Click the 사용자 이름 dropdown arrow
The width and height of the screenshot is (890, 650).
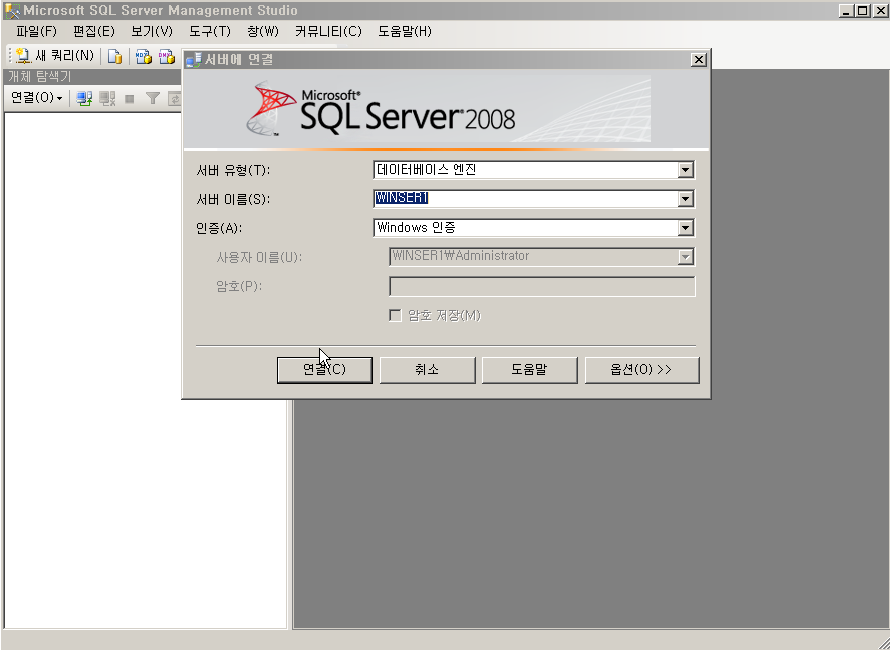coord(685,257)
